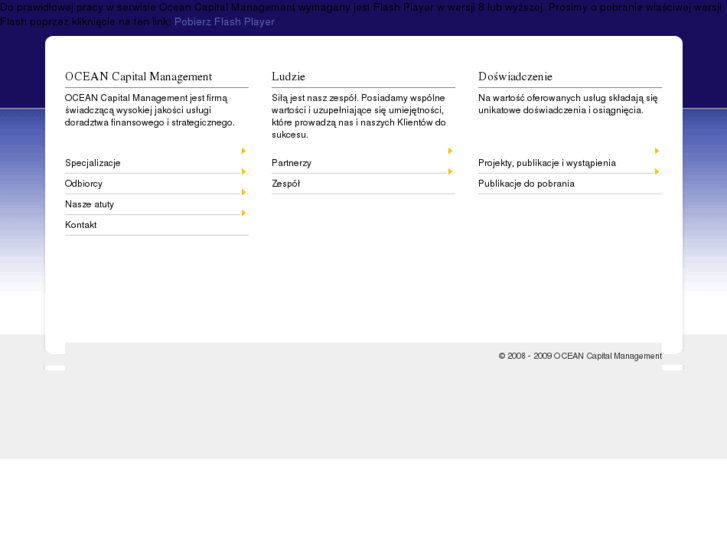Open the Specjalizacje link

pos(93,163)
